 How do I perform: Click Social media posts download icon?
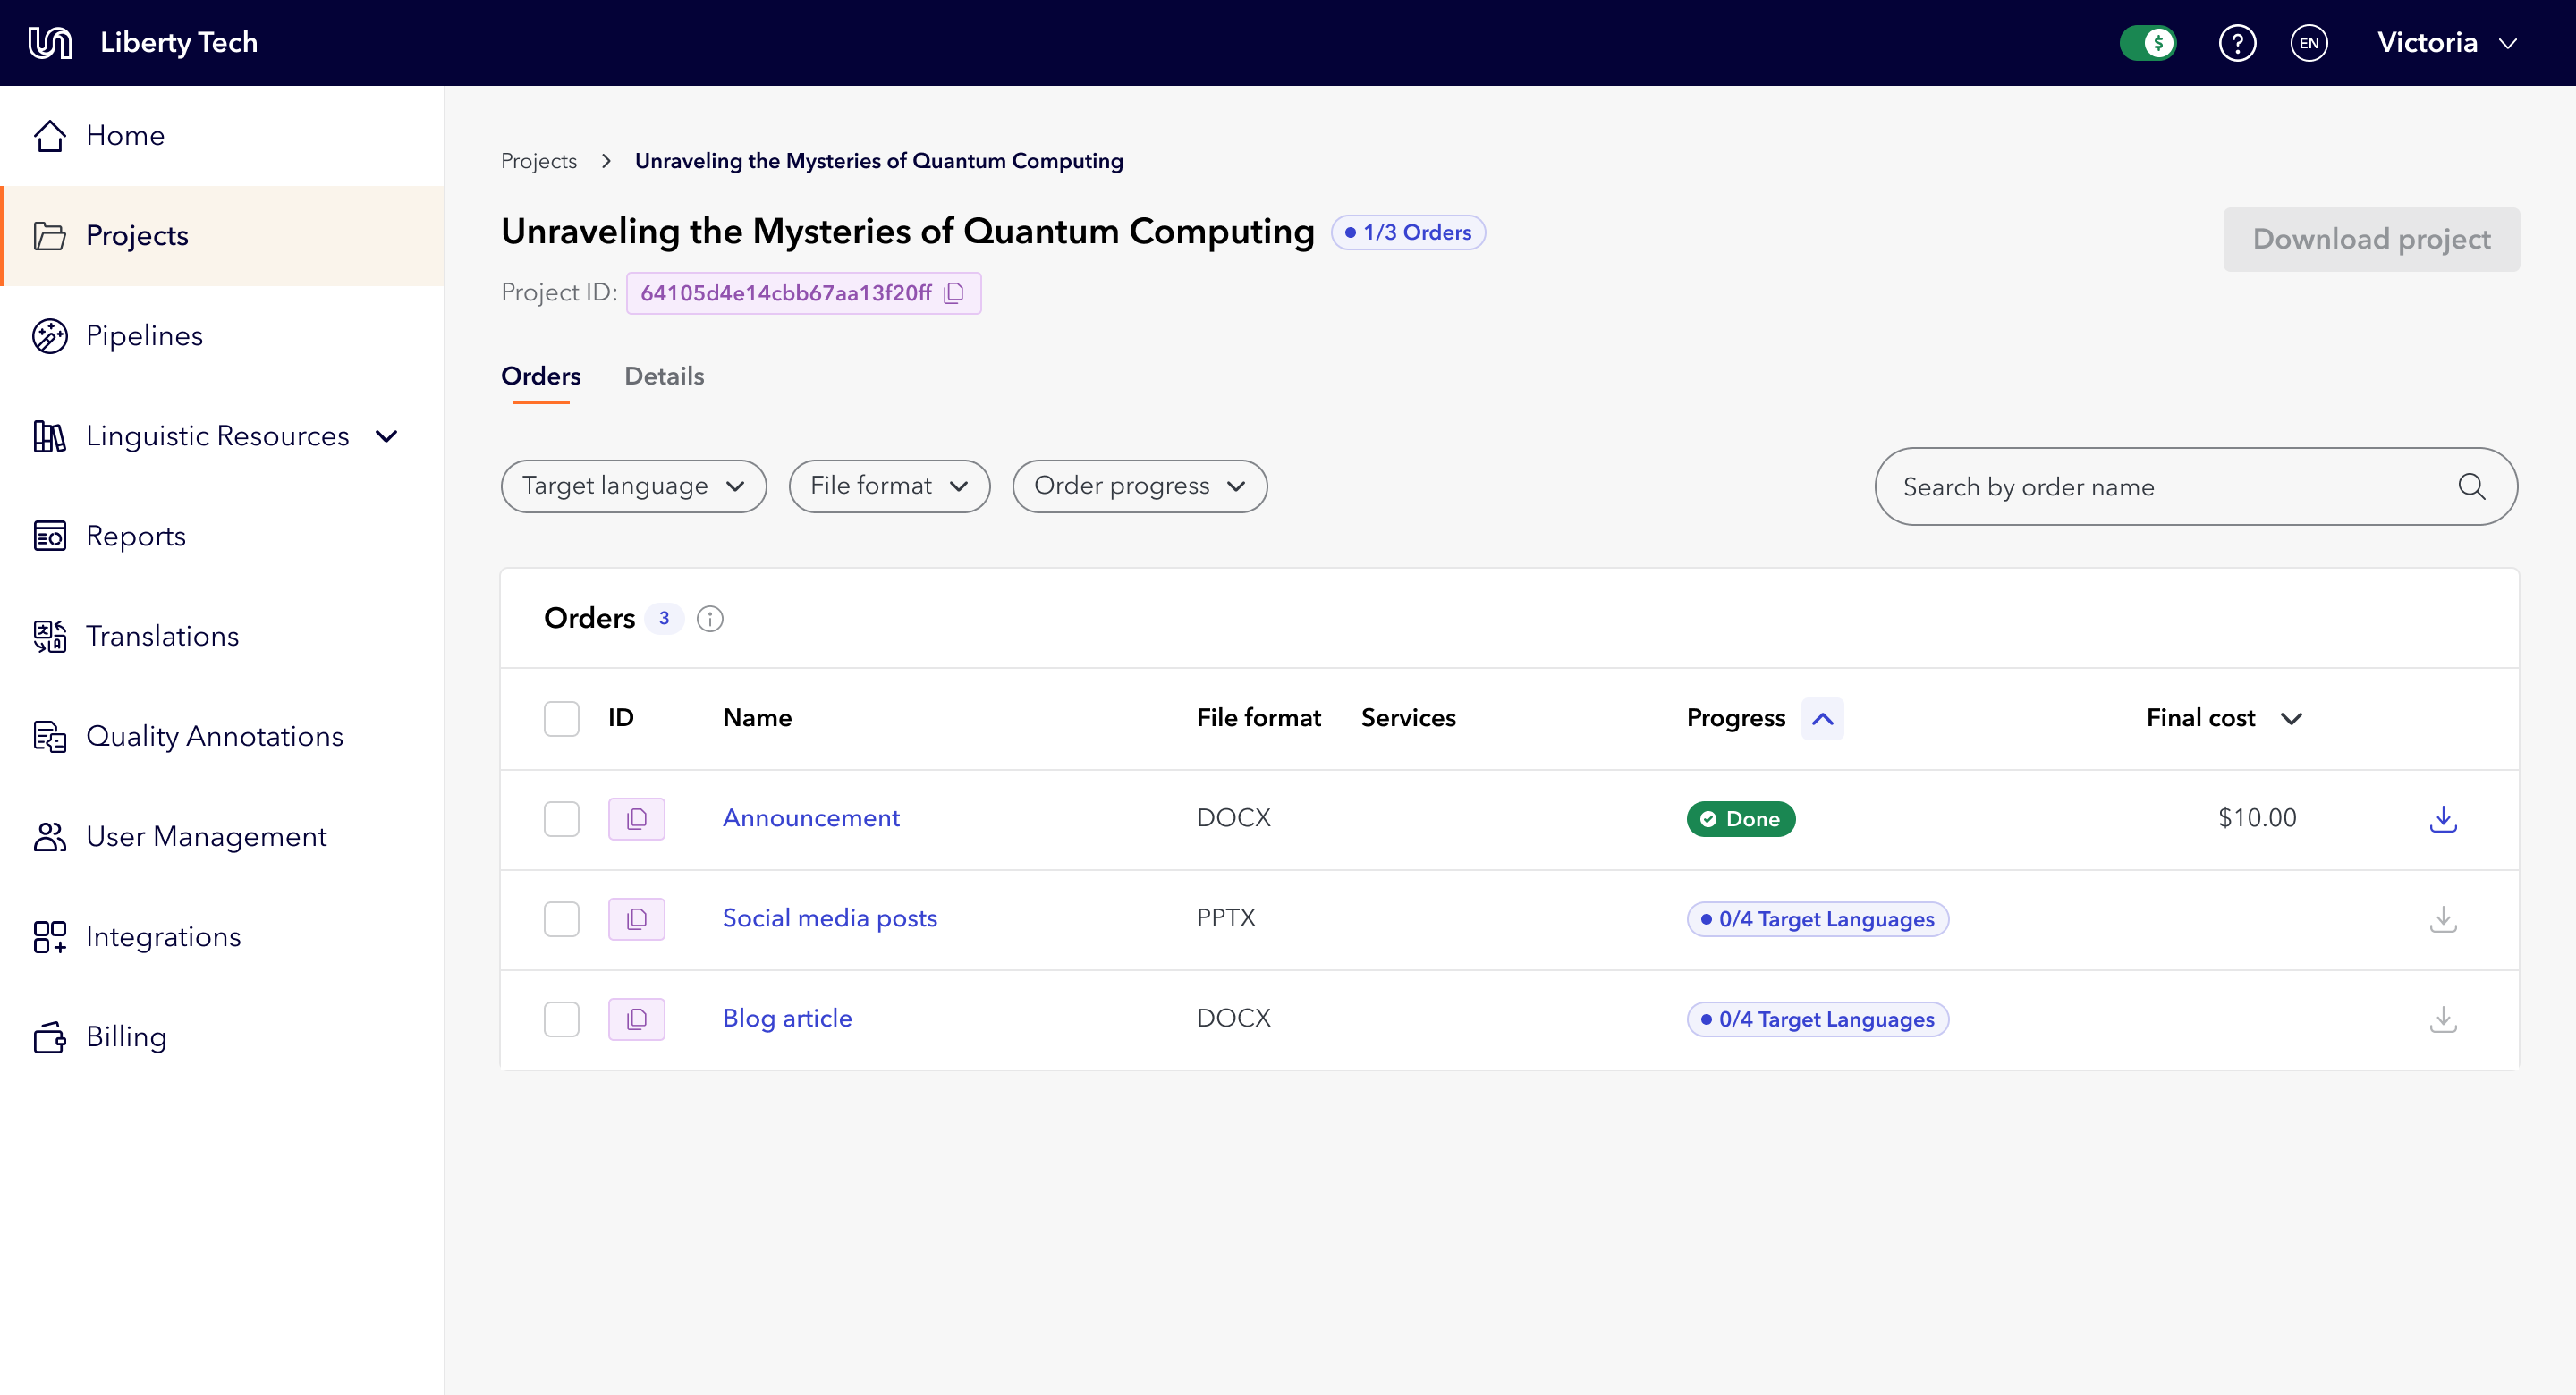(x=2443, y=919)
